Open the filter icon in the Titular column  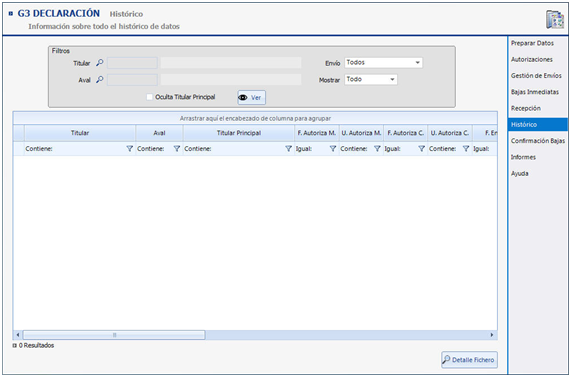[x=129, y=149]
